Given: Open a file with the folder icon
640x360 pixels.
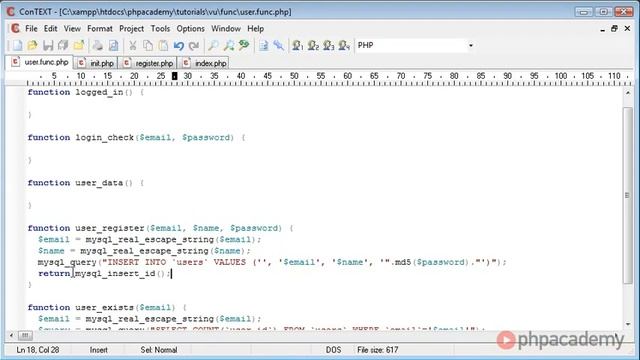Looking at the screenshot, I should [x=32, y=45].
